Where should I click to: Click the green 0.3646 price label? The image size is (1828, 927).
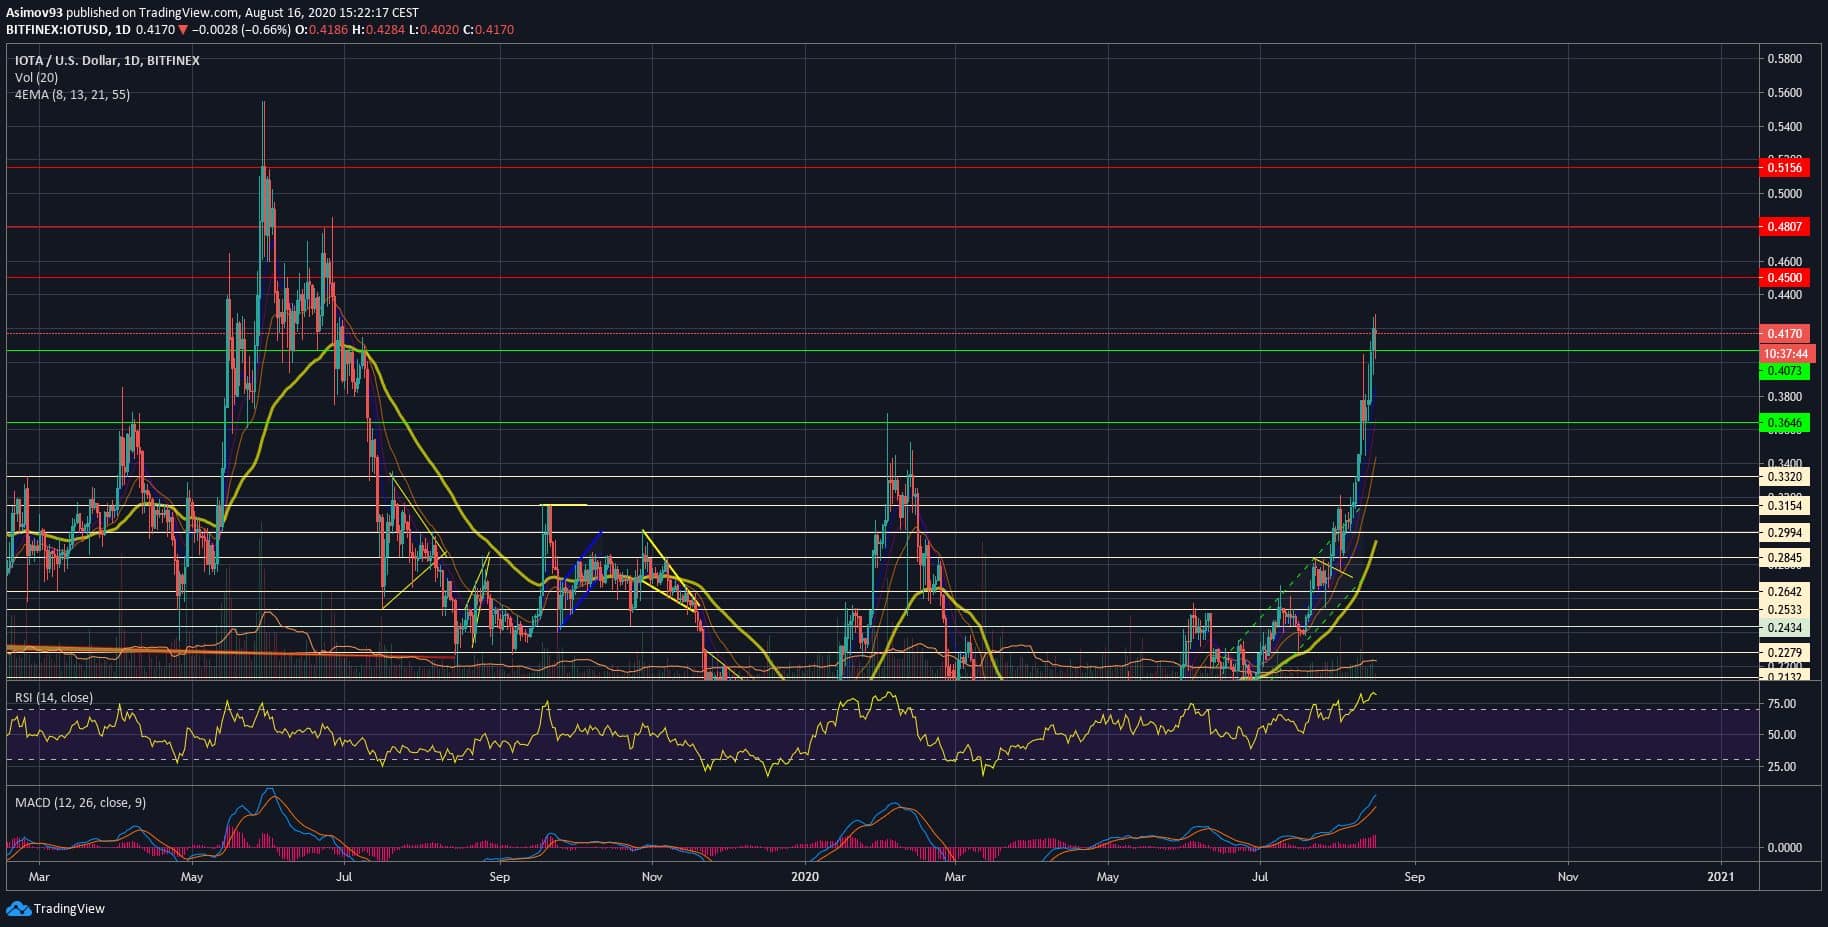point(1784,423)
